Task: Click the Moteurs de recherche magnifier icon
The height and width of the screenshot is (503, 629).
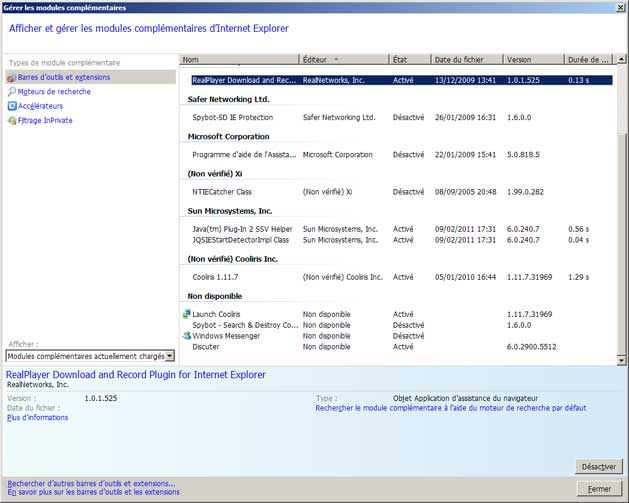Action: click(x=12, y=92)
